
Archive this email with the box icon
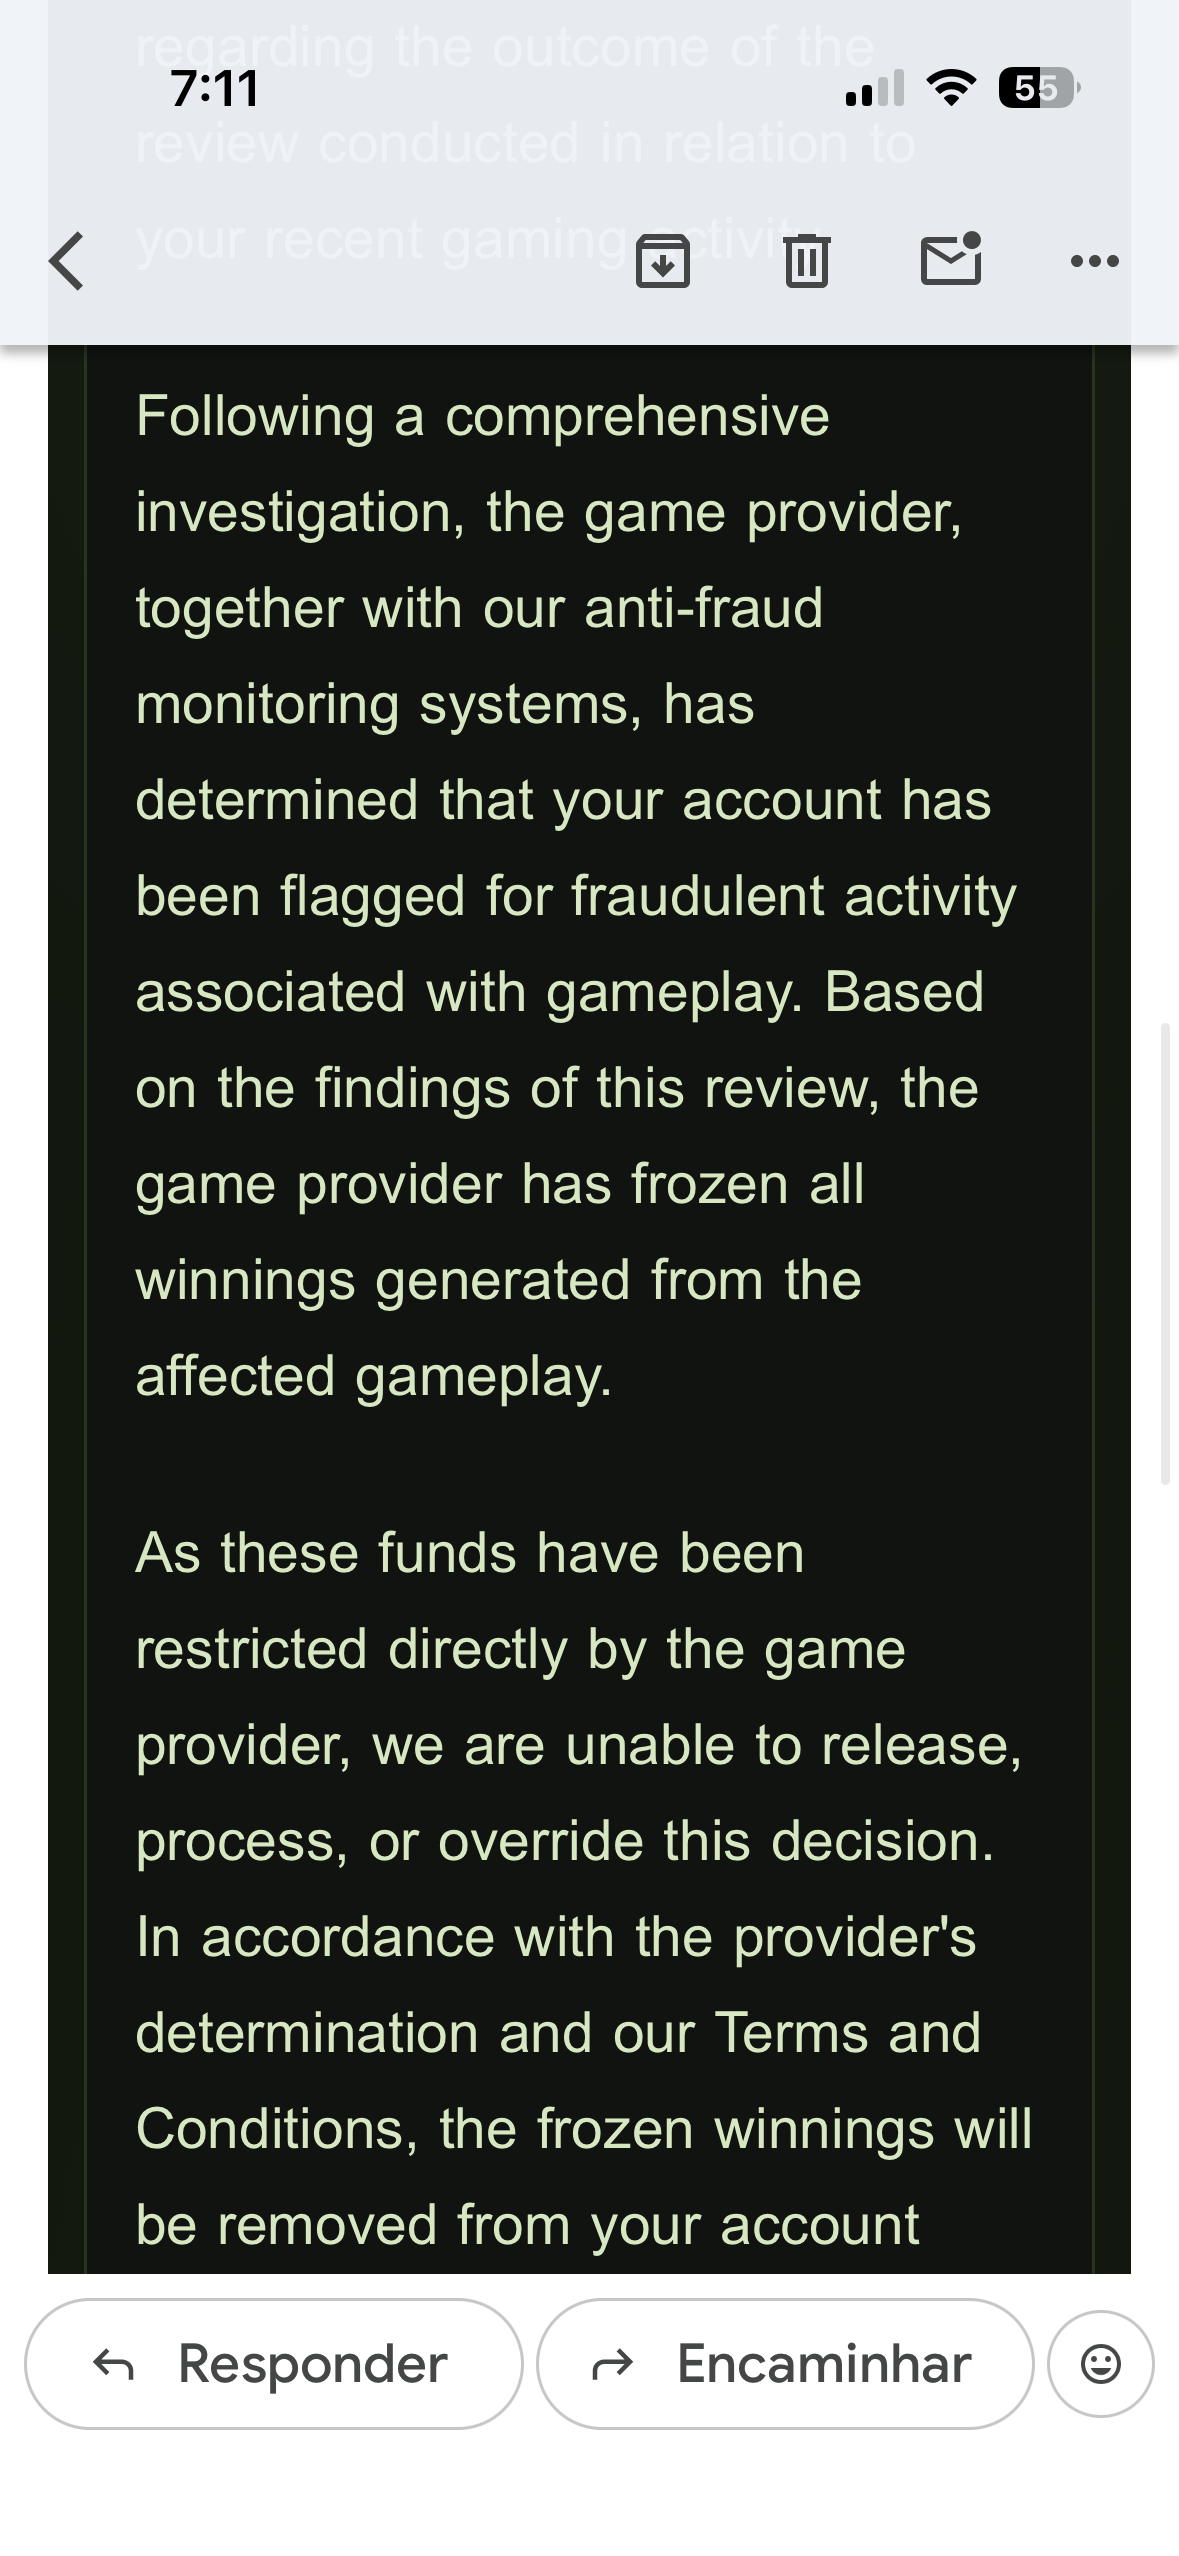[x=663, y=262]
